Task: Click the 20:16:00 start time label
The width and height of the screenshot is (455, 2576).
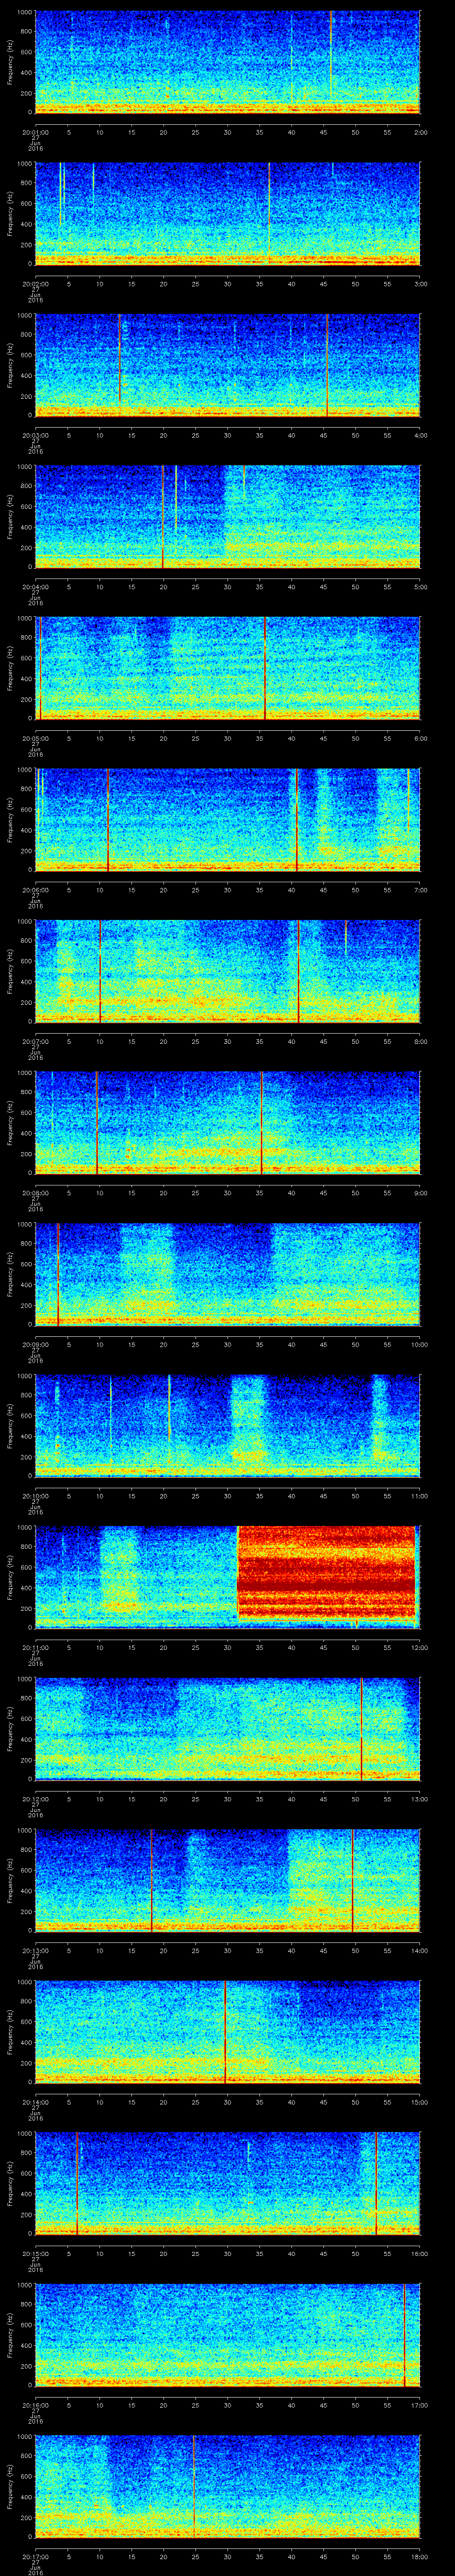Action: point(35,2405)
